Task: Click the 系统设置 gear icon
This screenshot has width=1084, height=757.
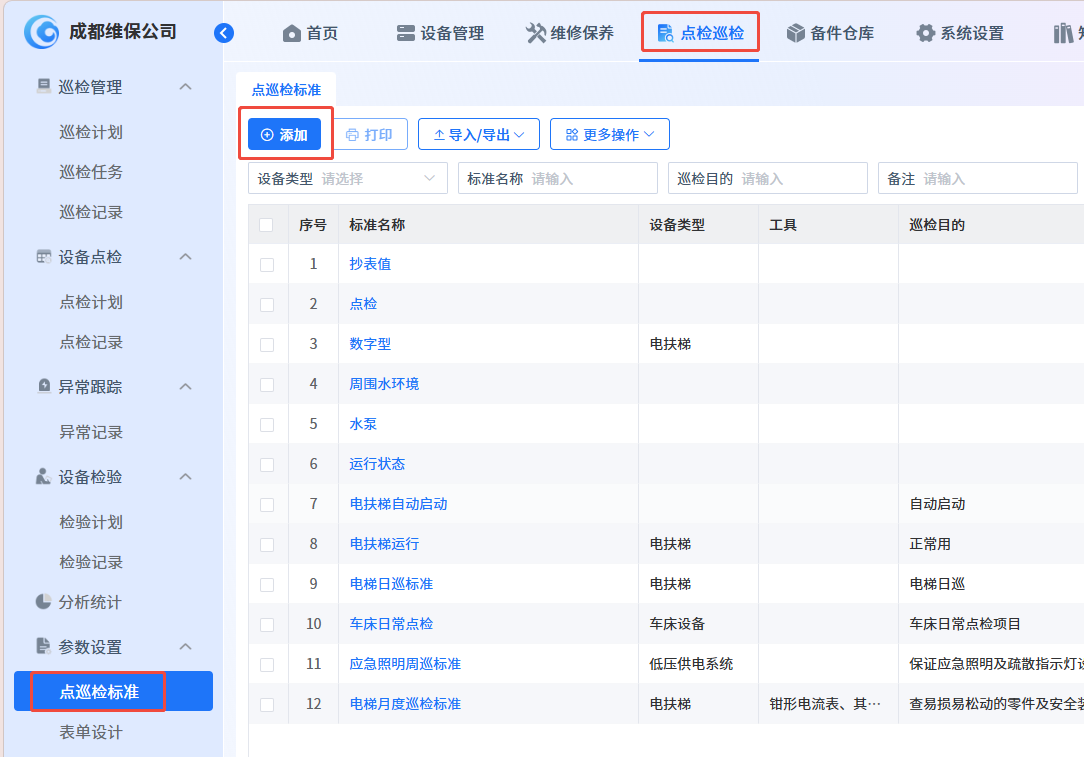Action: coord(926,33)
